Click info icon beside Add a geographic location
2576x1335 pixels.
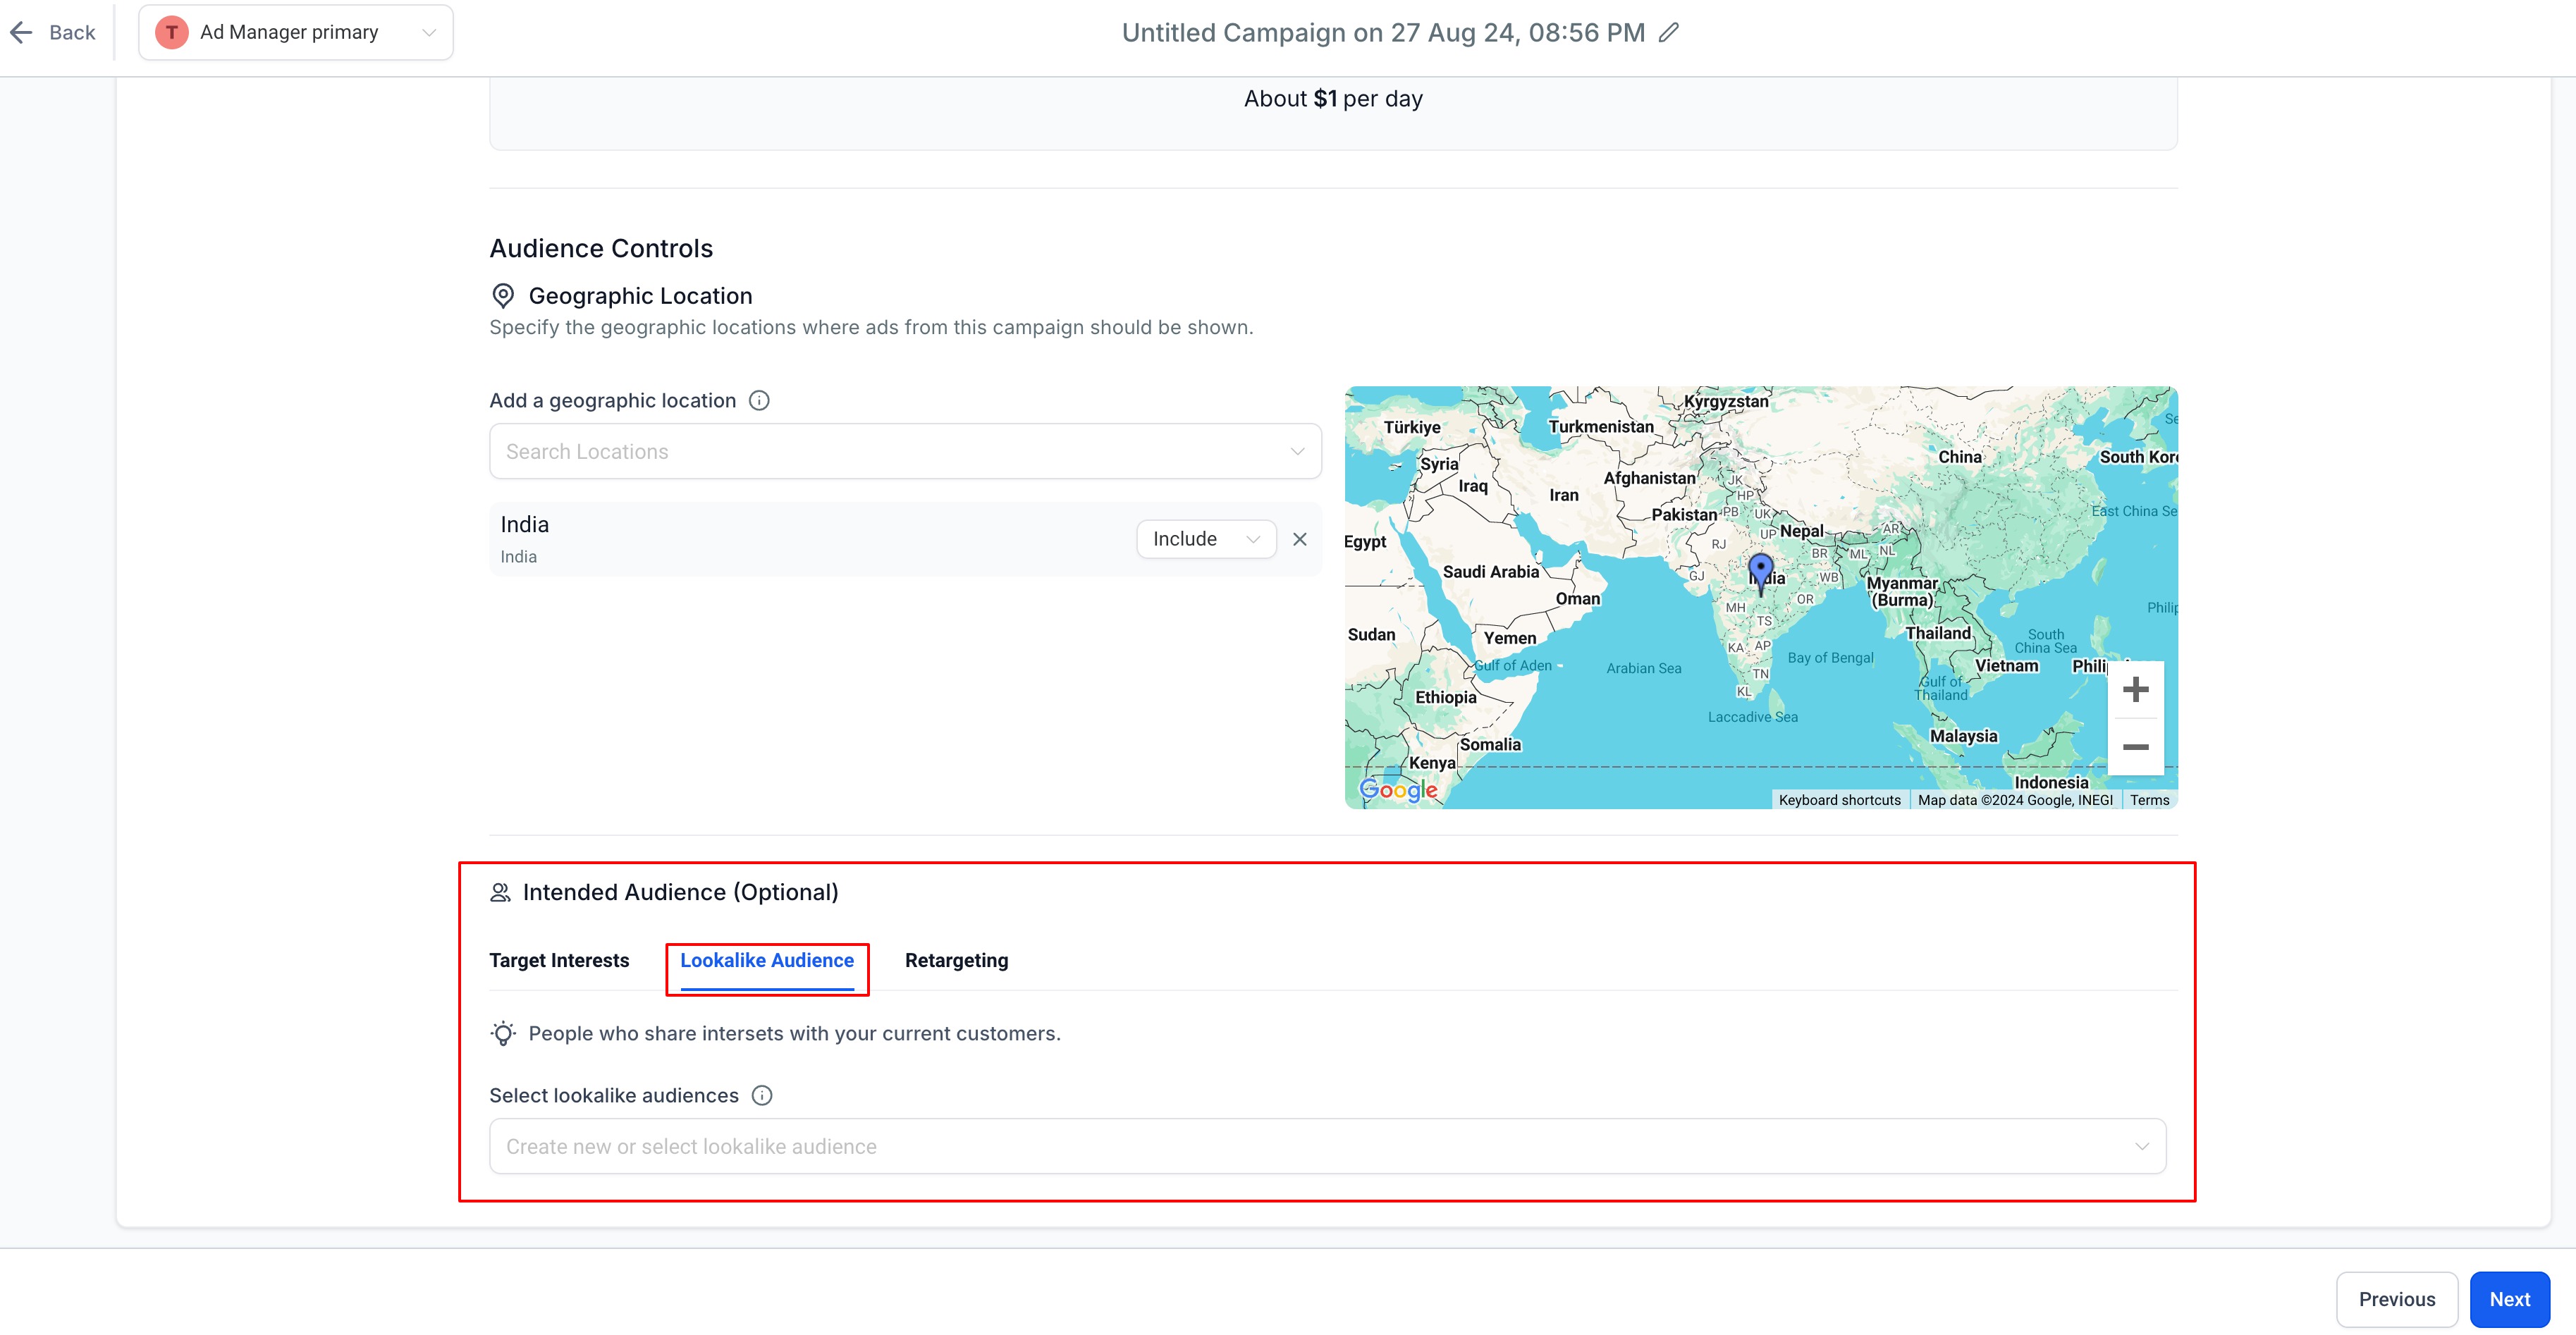(759, 401)
